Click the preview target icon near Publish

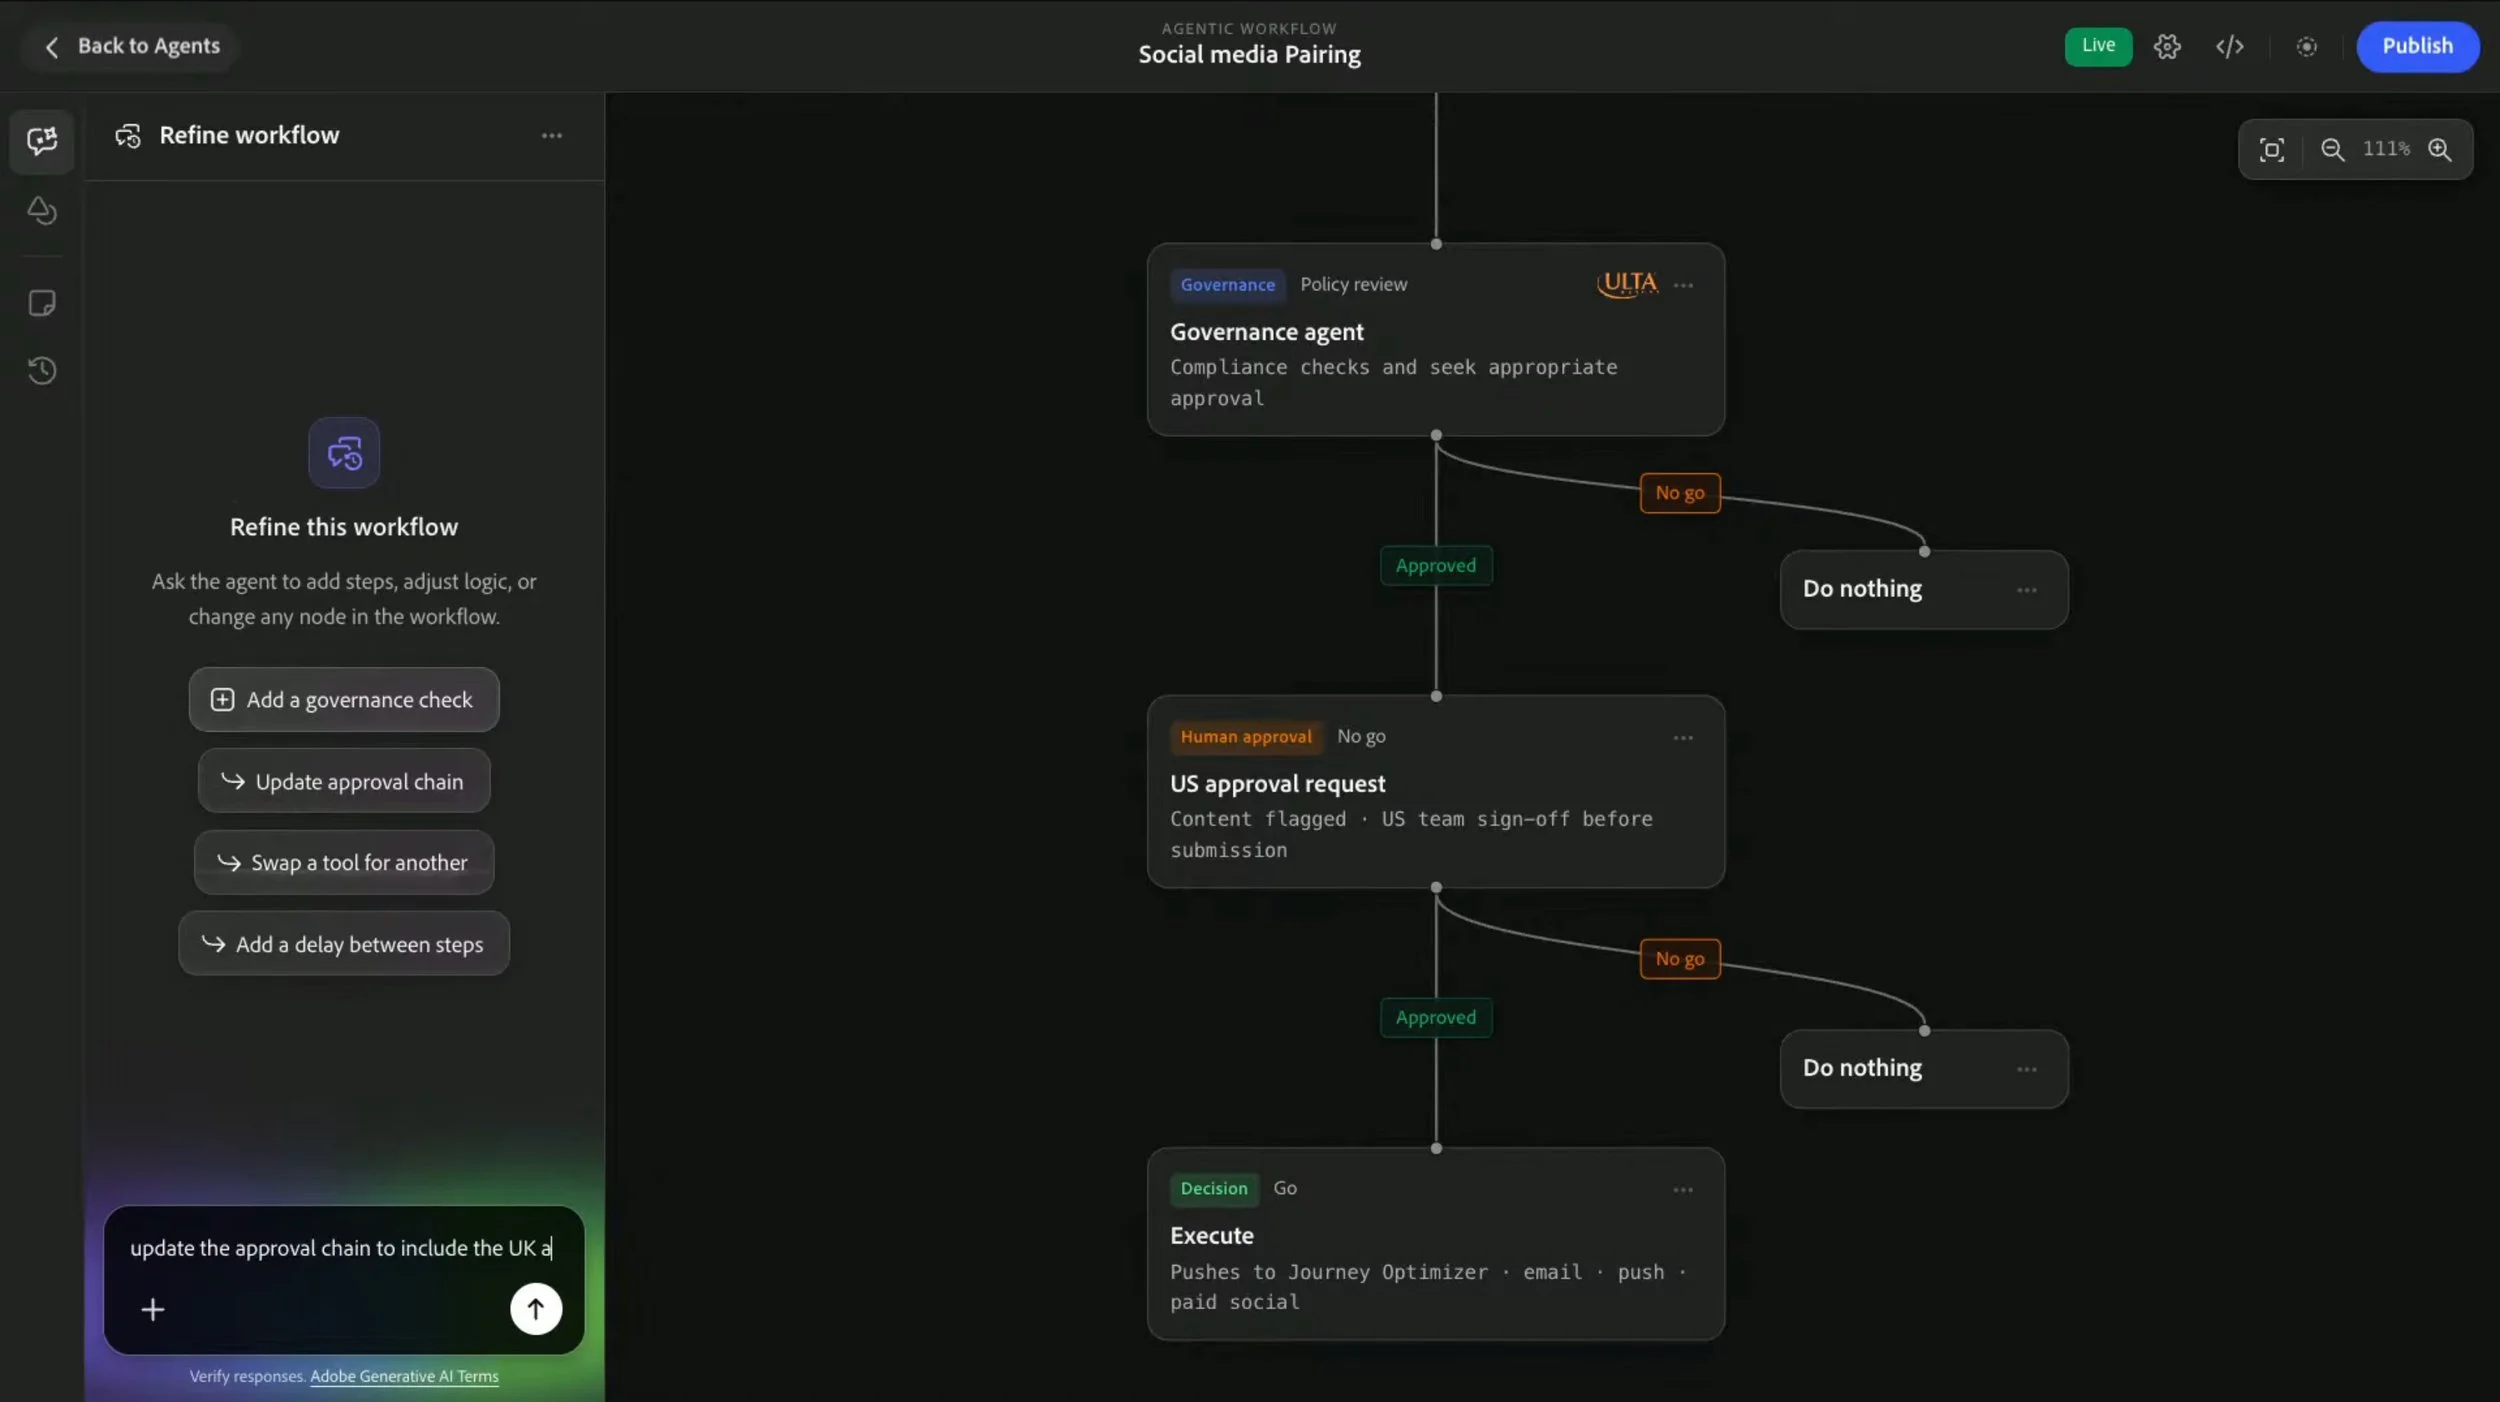coord(2306,46)
